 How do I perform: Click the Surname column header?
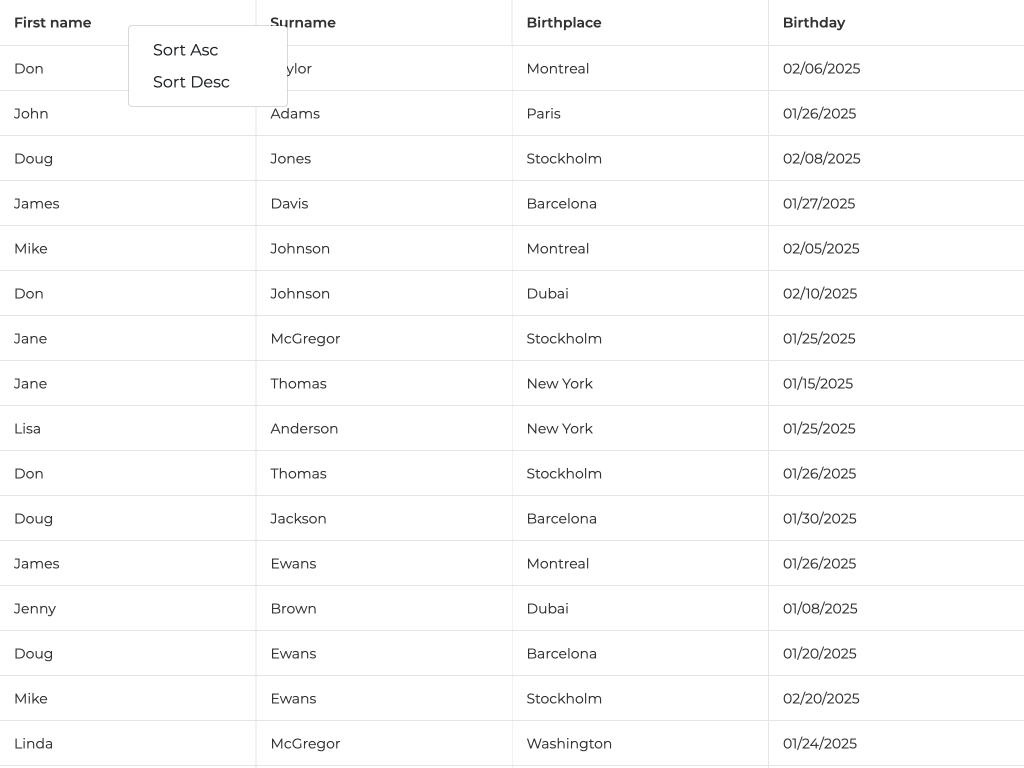pos(304,23)
